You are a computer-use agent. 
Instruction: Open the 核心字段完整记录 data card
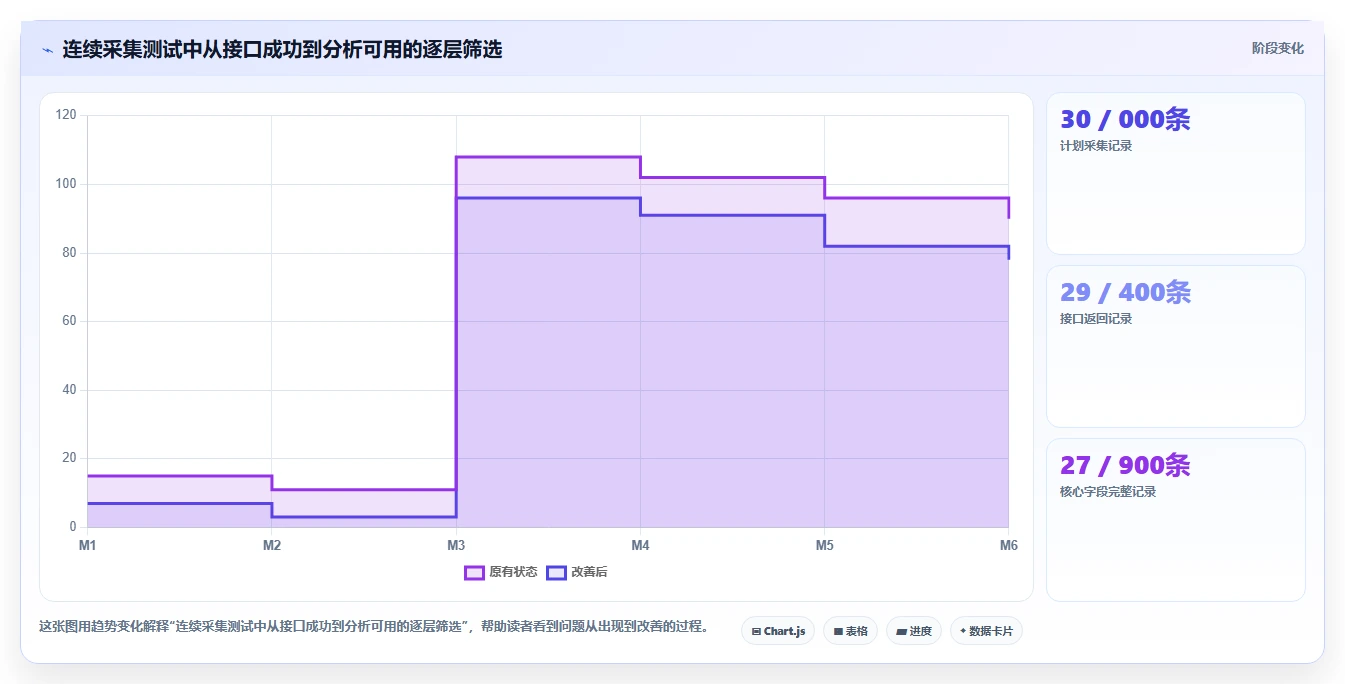pos(1176,520)
